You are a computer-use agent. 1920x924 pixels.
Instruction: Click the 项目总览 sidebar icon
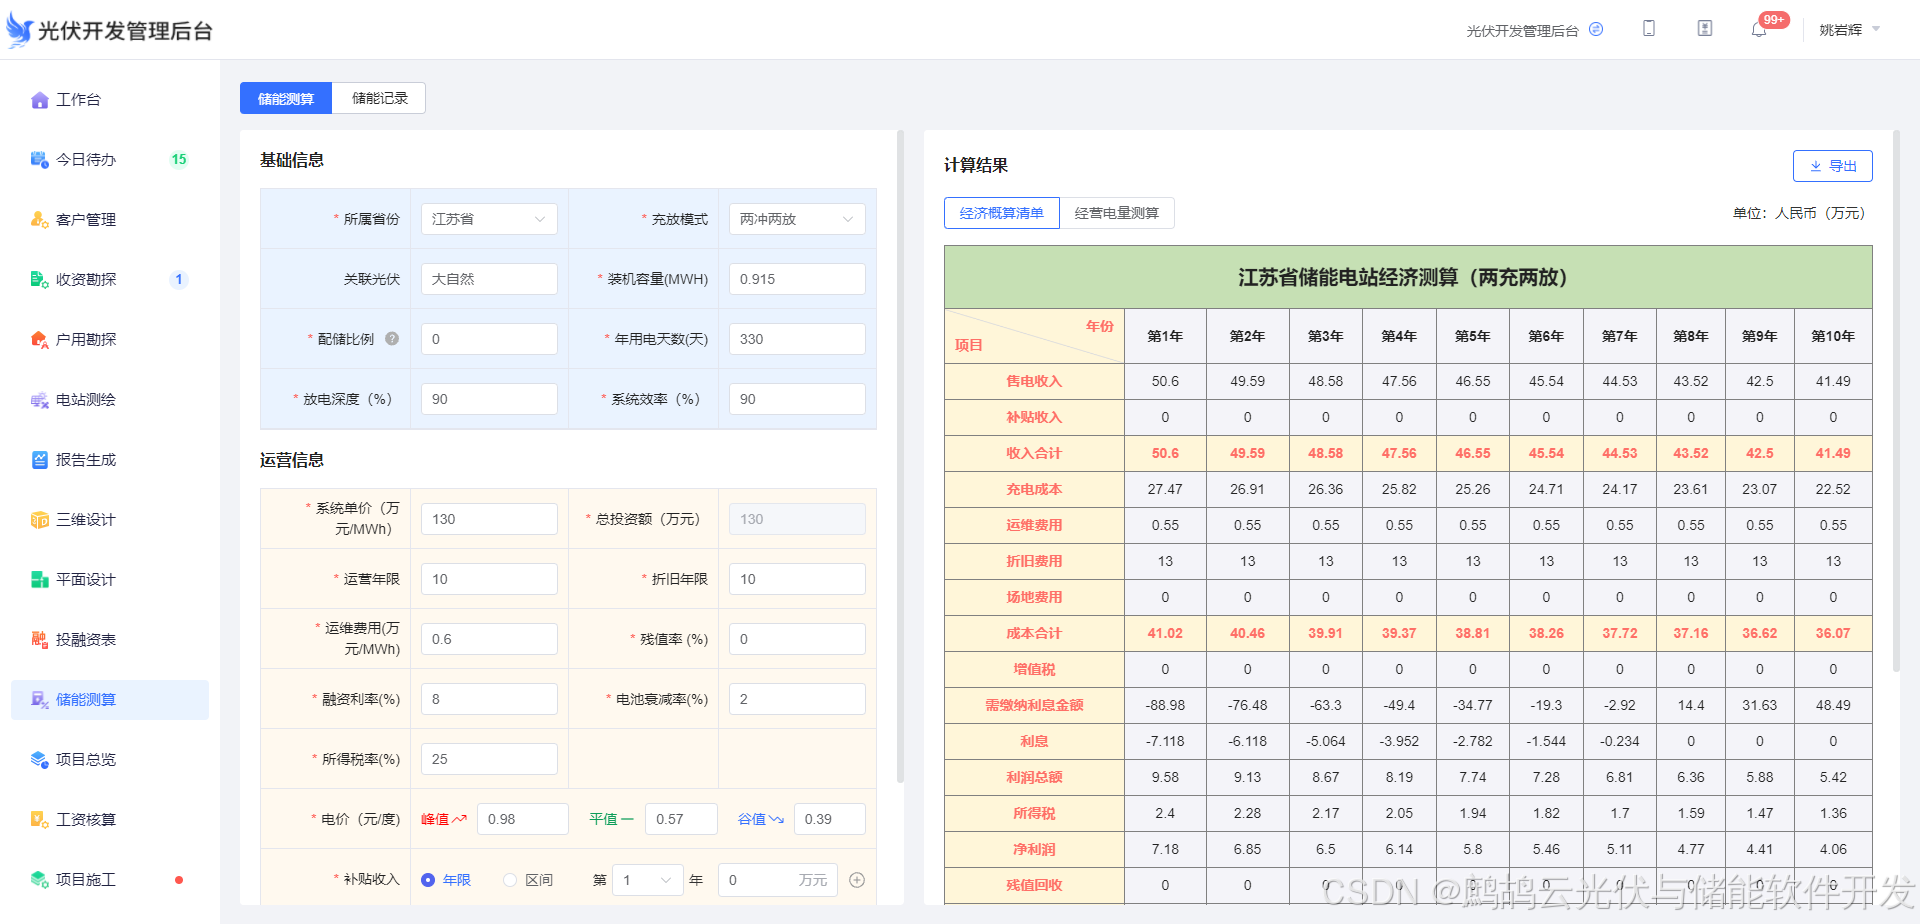tap(40, 760)
